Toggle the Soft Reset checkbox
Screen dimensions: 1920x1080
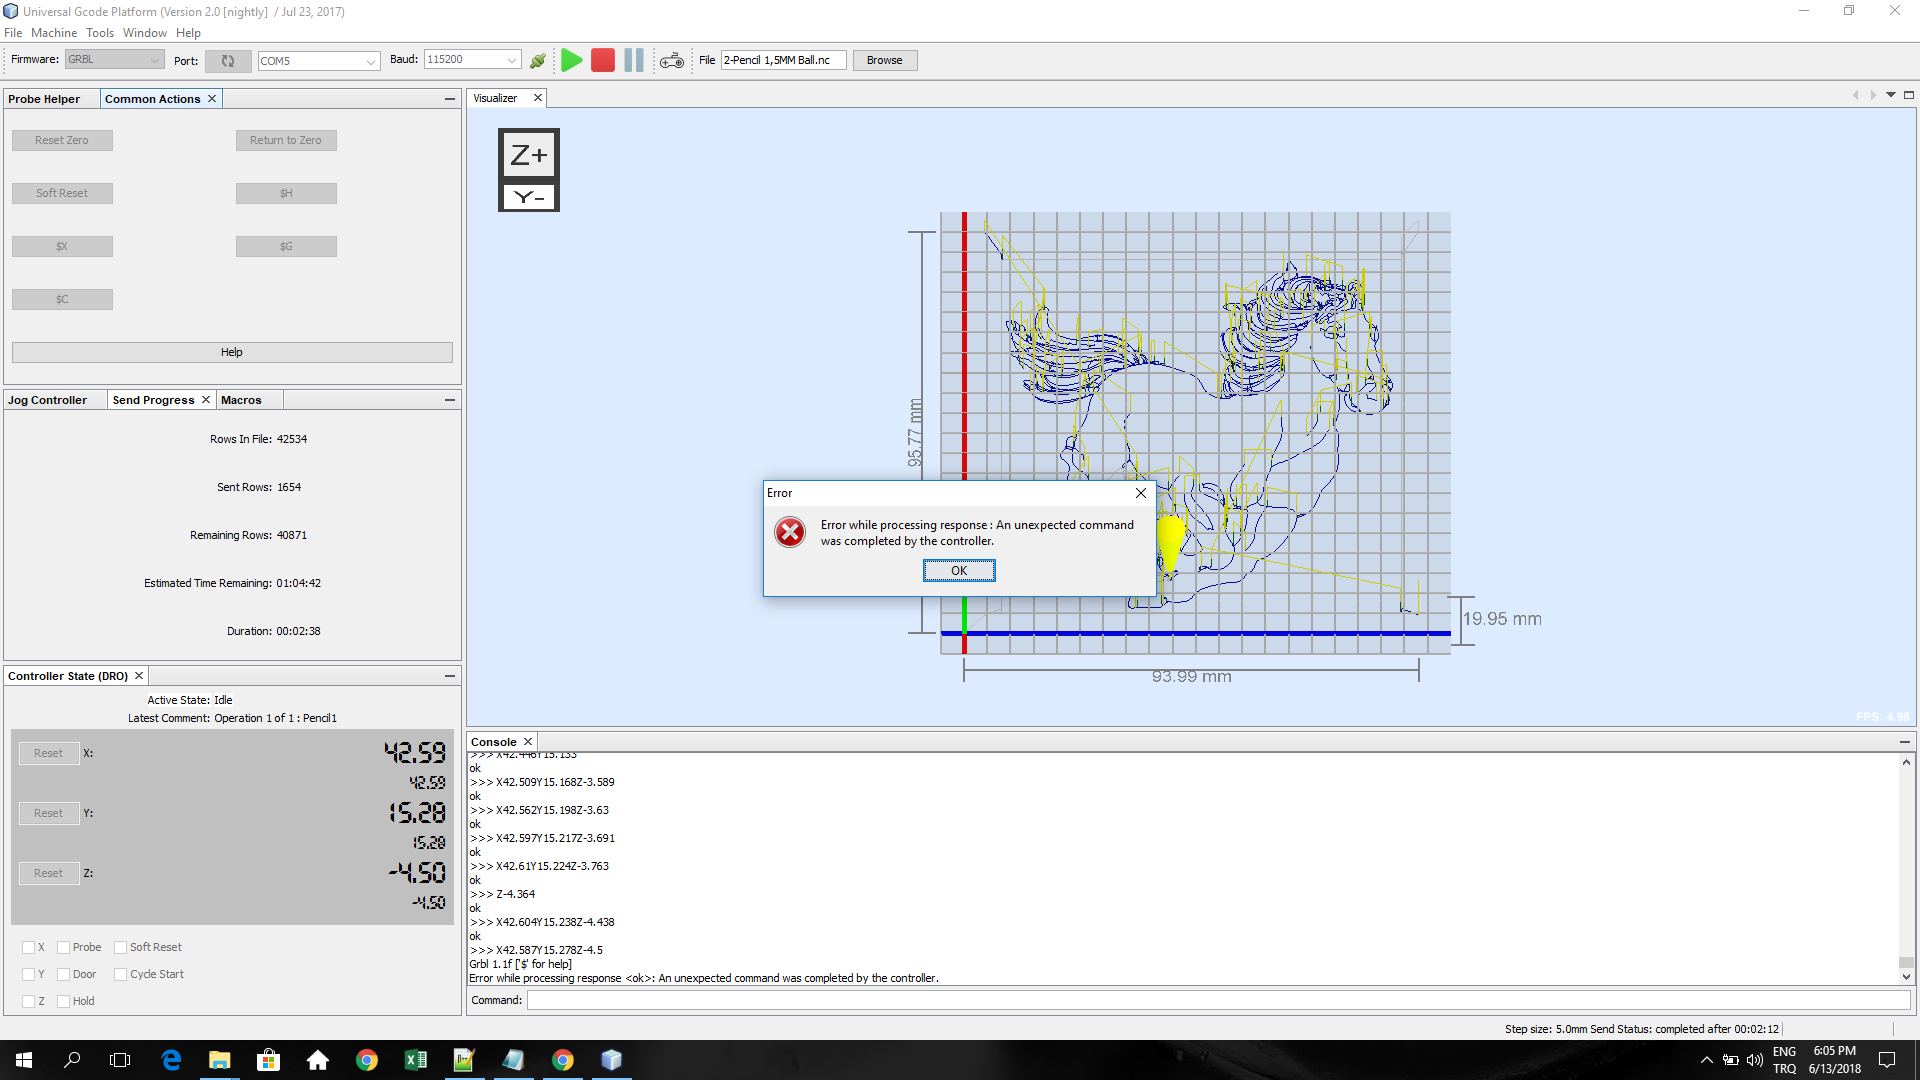120,947
